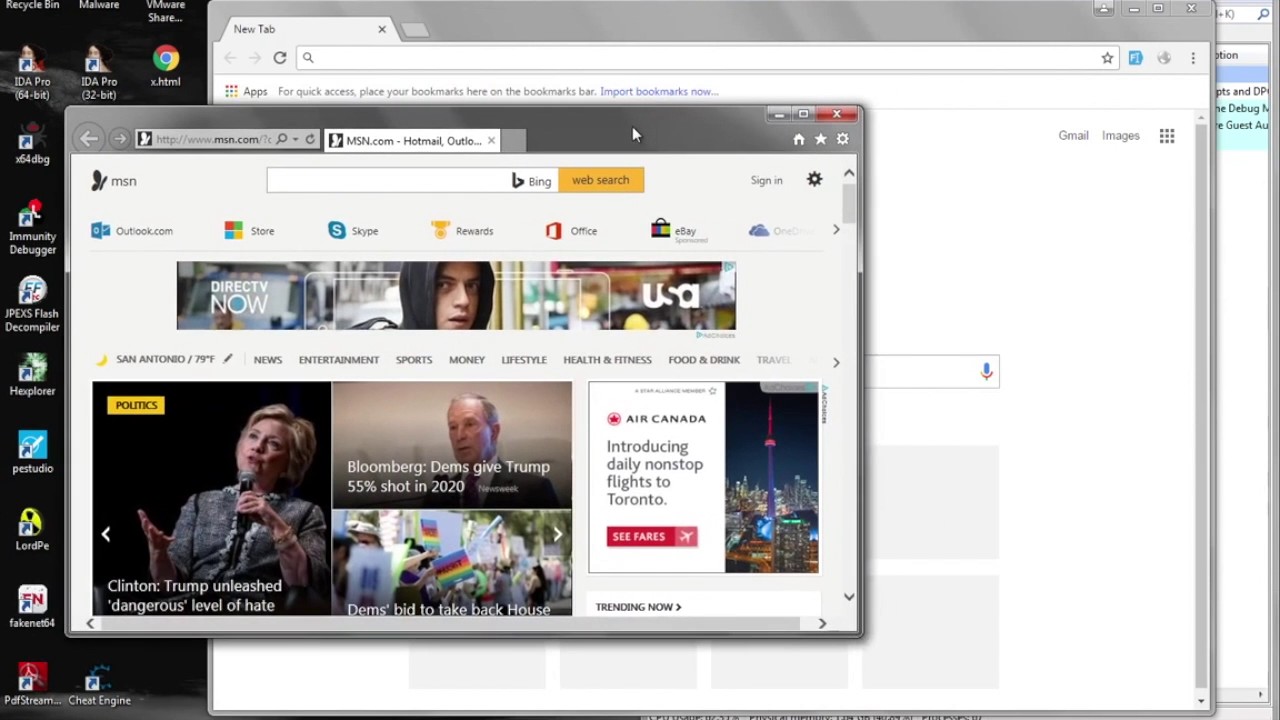
Task: Open the NEWS category on MSN
Action: [x=268, y=360]
